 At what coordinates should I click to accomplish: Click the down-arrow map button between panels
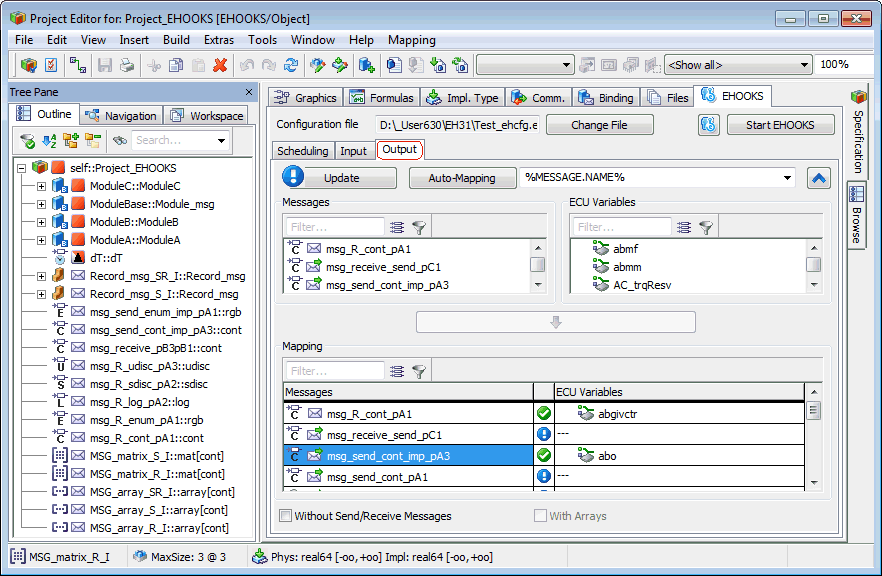point(556,322)
